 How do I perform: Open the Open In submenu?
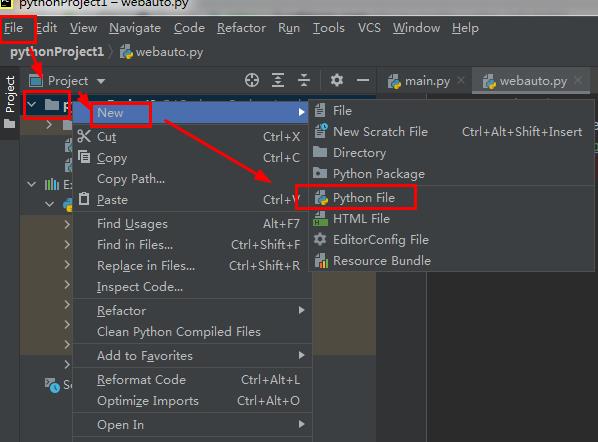(x=191, y=425)
